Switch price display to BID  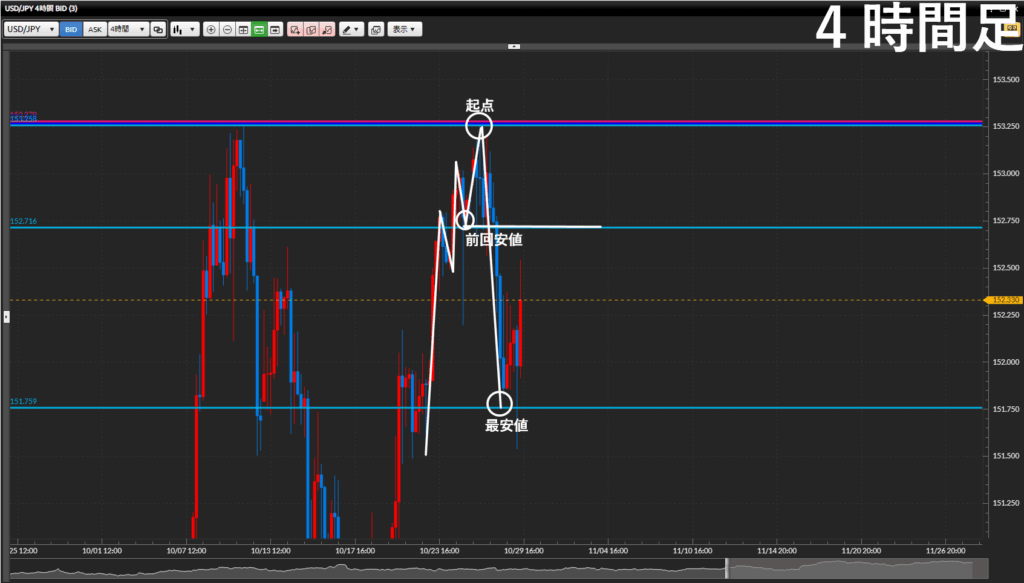click(71, 30)
